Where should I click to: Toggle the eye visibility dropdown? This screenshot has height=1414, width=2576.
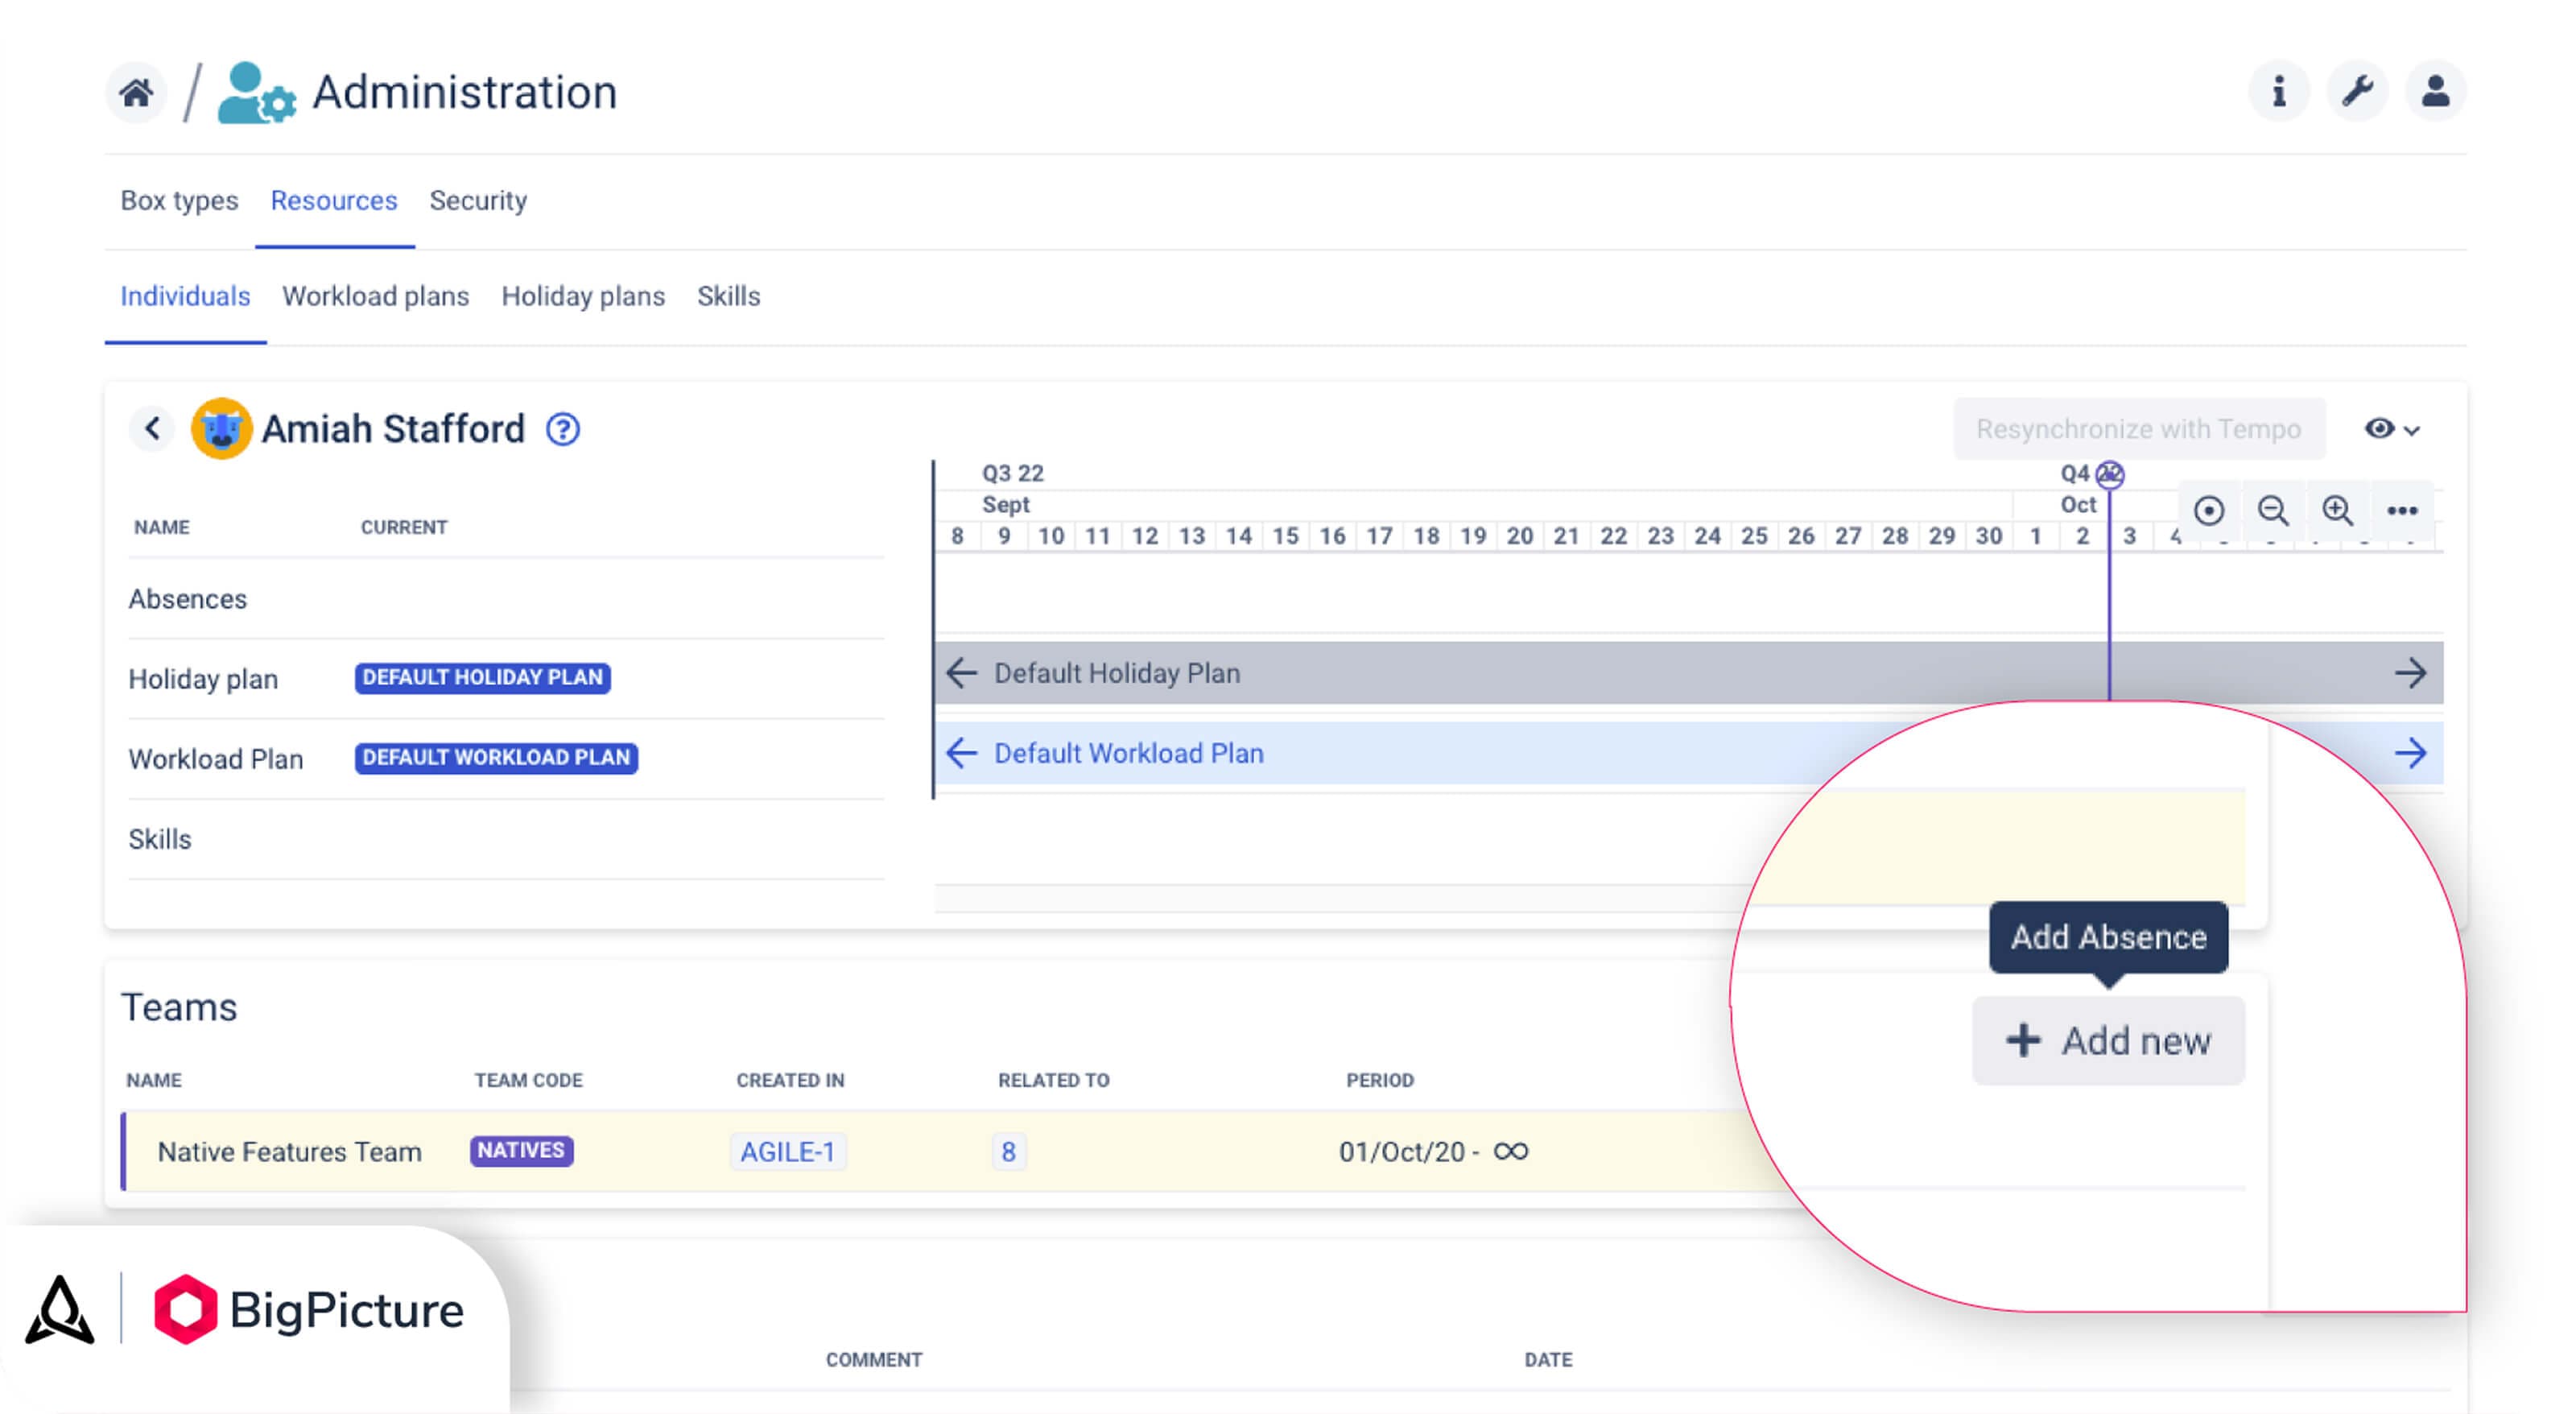tap(2392, 429)
